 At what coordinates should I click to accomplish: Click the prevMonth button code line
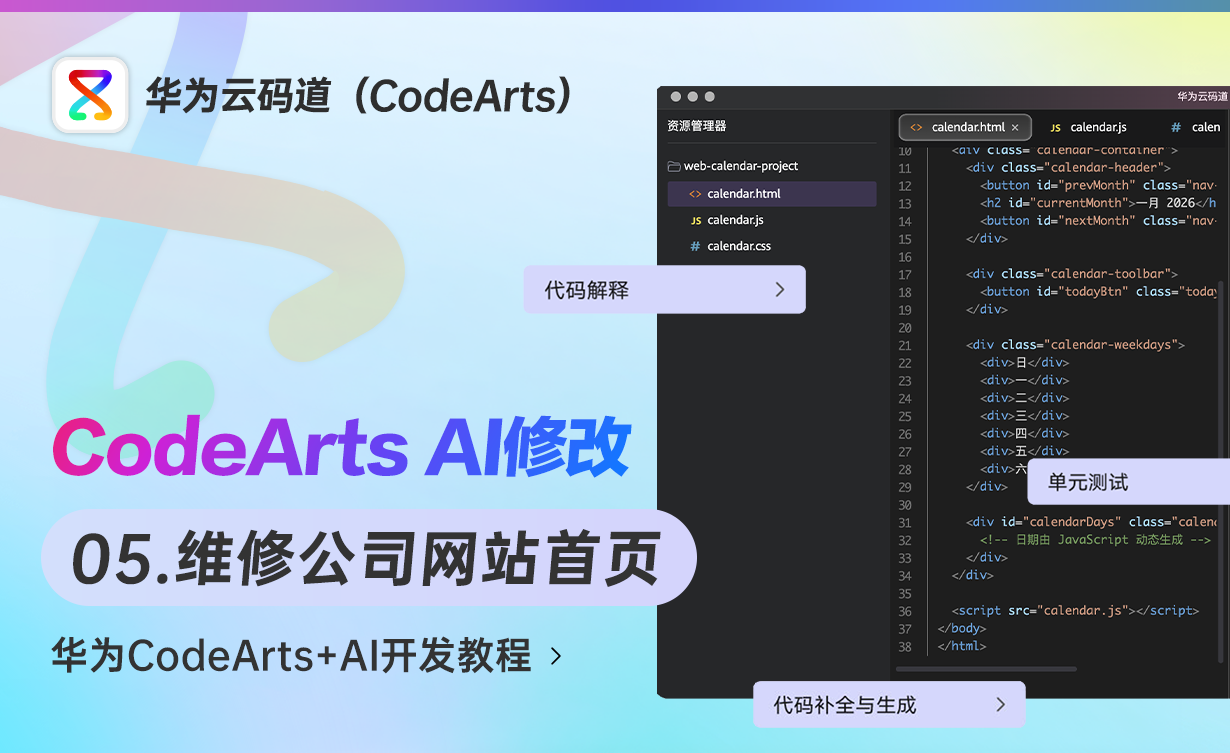[x=1098, y=185]
